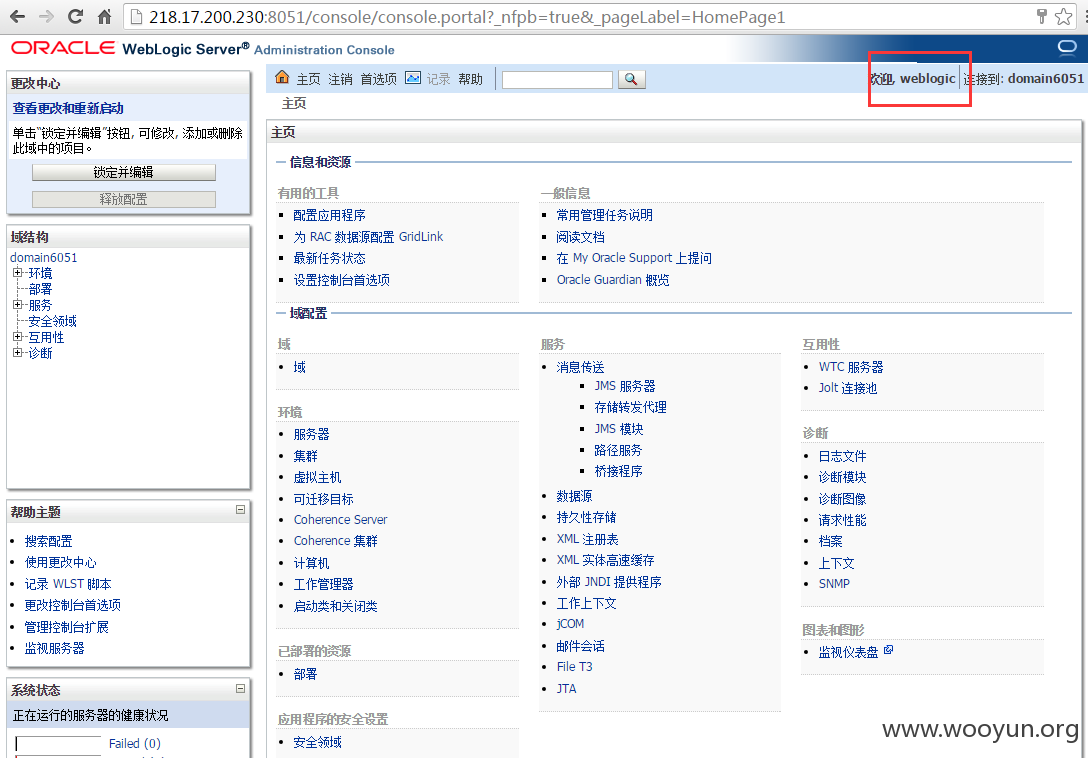Open 数据源 link

(x=575, y=496)
